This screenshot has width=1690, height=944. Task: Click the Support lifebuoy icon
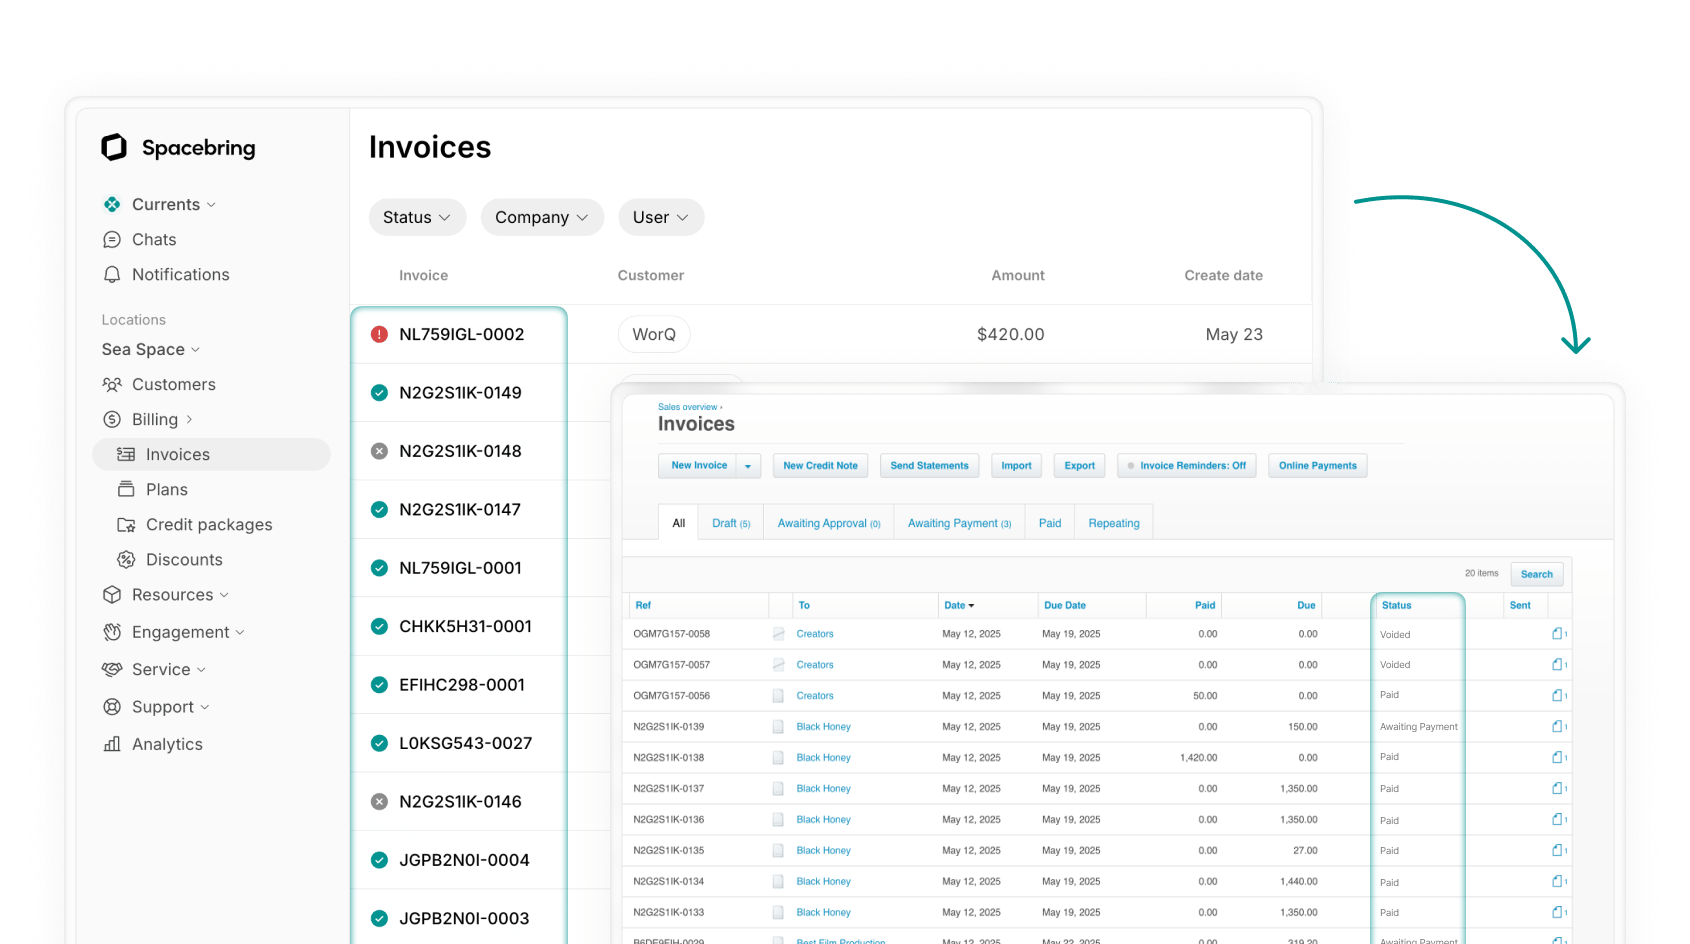point(112,706)
